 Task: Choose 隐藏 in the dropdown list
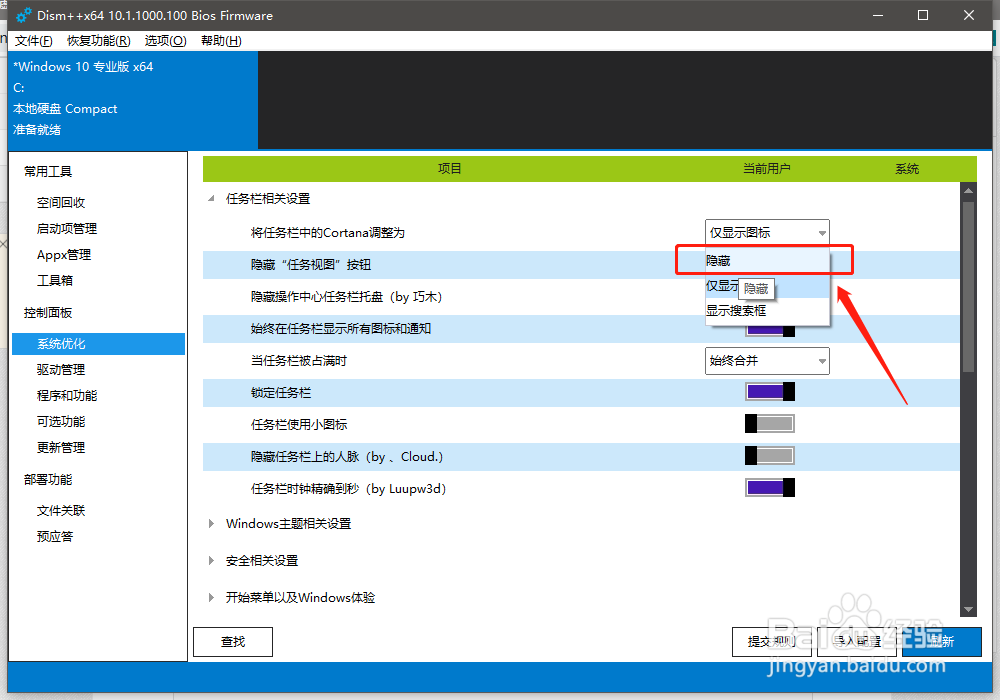767,261
